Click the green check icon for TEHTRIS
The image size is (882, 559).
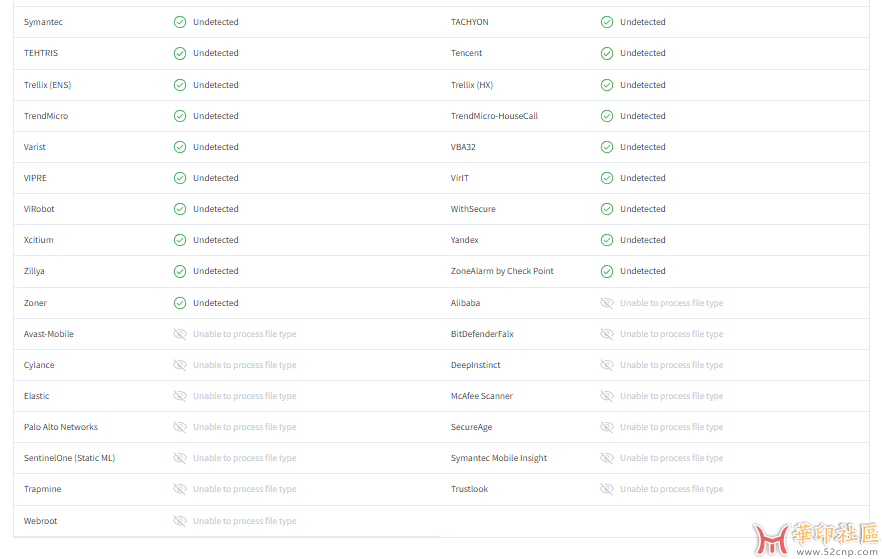[x=179, y=53]
